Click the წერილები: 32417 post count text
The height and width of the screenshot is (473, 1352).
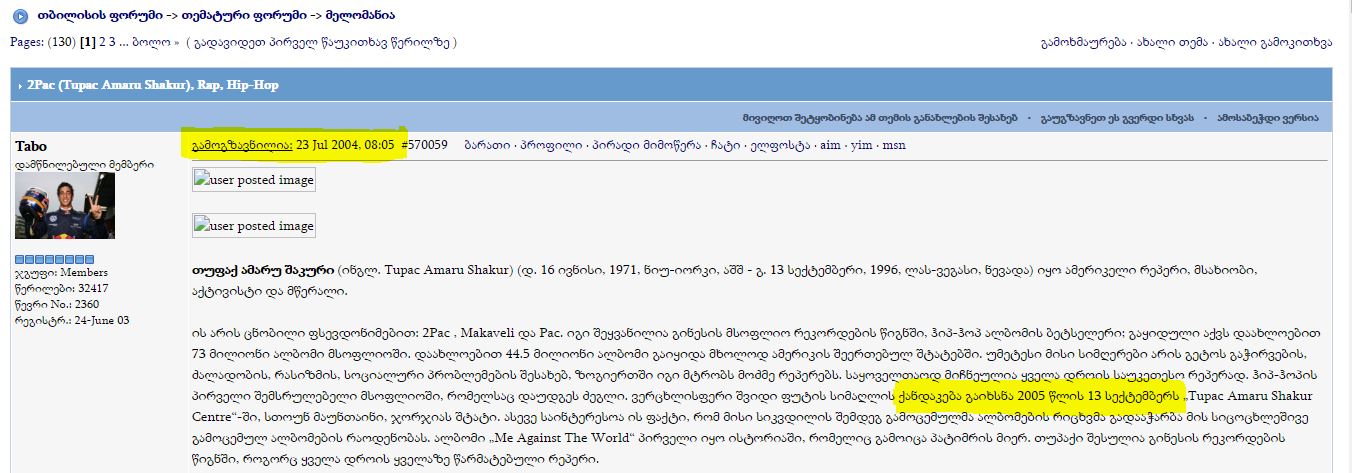click(x=61, y=288)
